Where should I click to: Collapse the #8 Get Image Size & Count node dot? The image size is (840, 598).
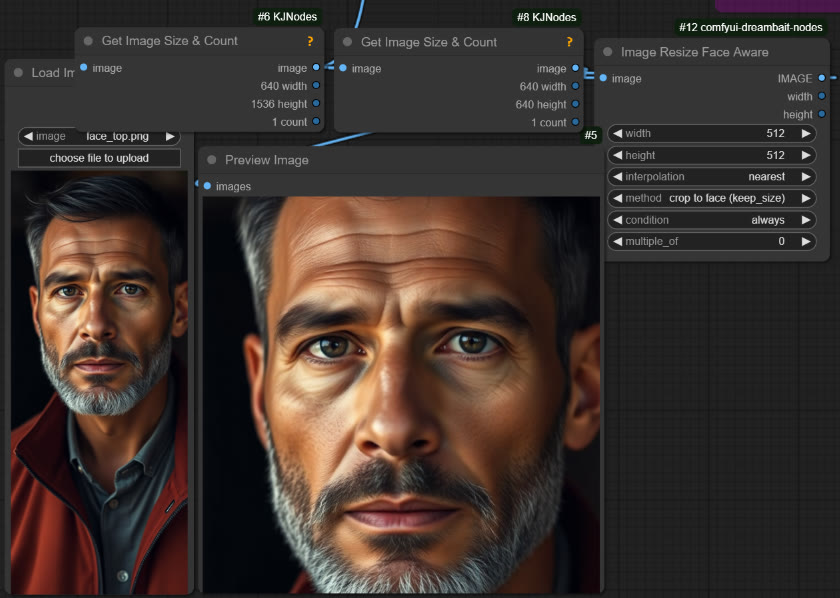pyautogui.click(x=347, y=42)
